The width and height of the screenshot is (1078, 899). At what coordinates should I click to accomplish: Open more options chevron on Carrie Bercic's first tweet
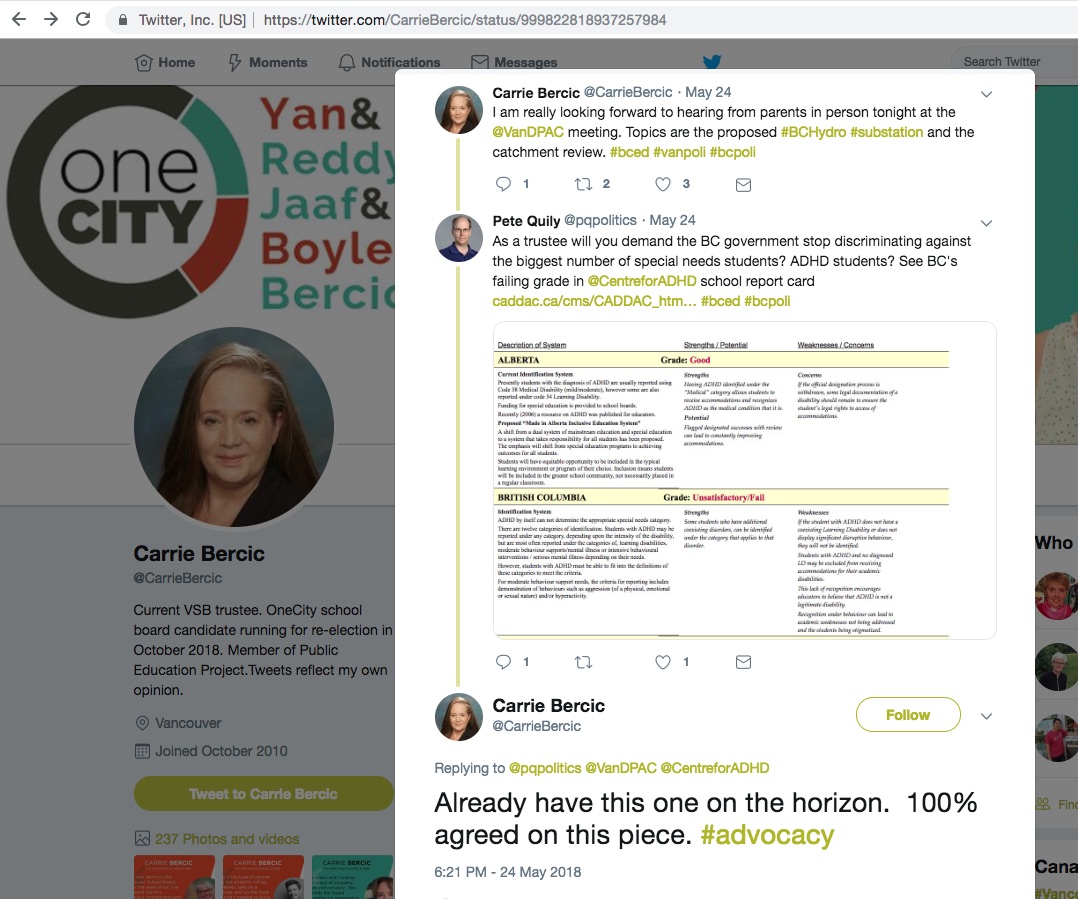tap(986, 94)
